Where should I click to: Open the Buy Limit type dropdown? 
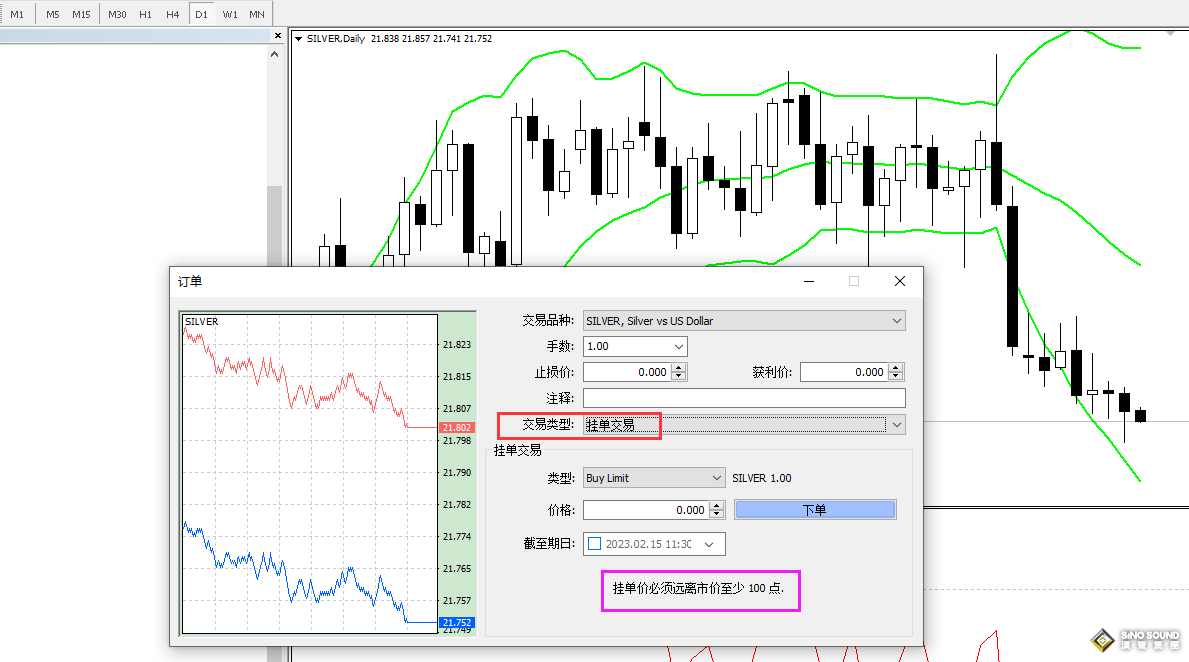[x=716, y=478]
